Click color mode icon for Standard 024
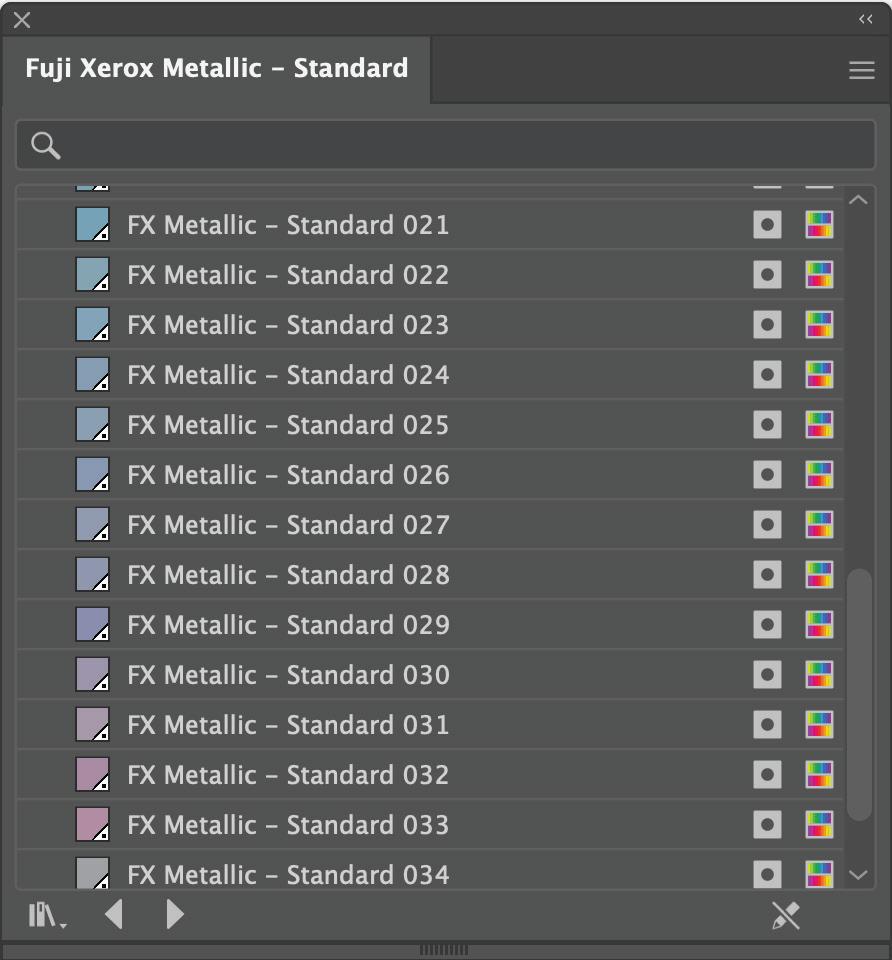 pyautogui.click(x=819, y=375)
